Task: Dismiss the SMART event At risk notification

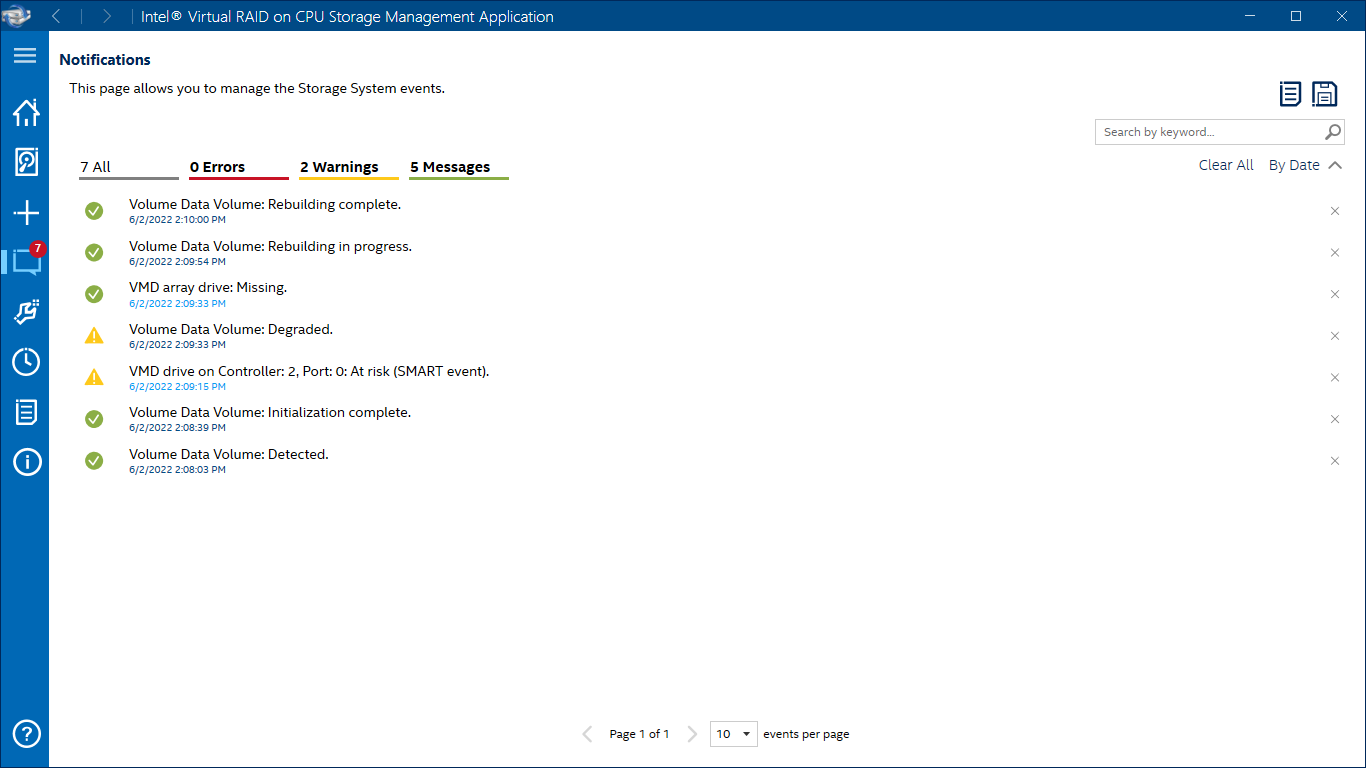Action: coord(1334,378)
